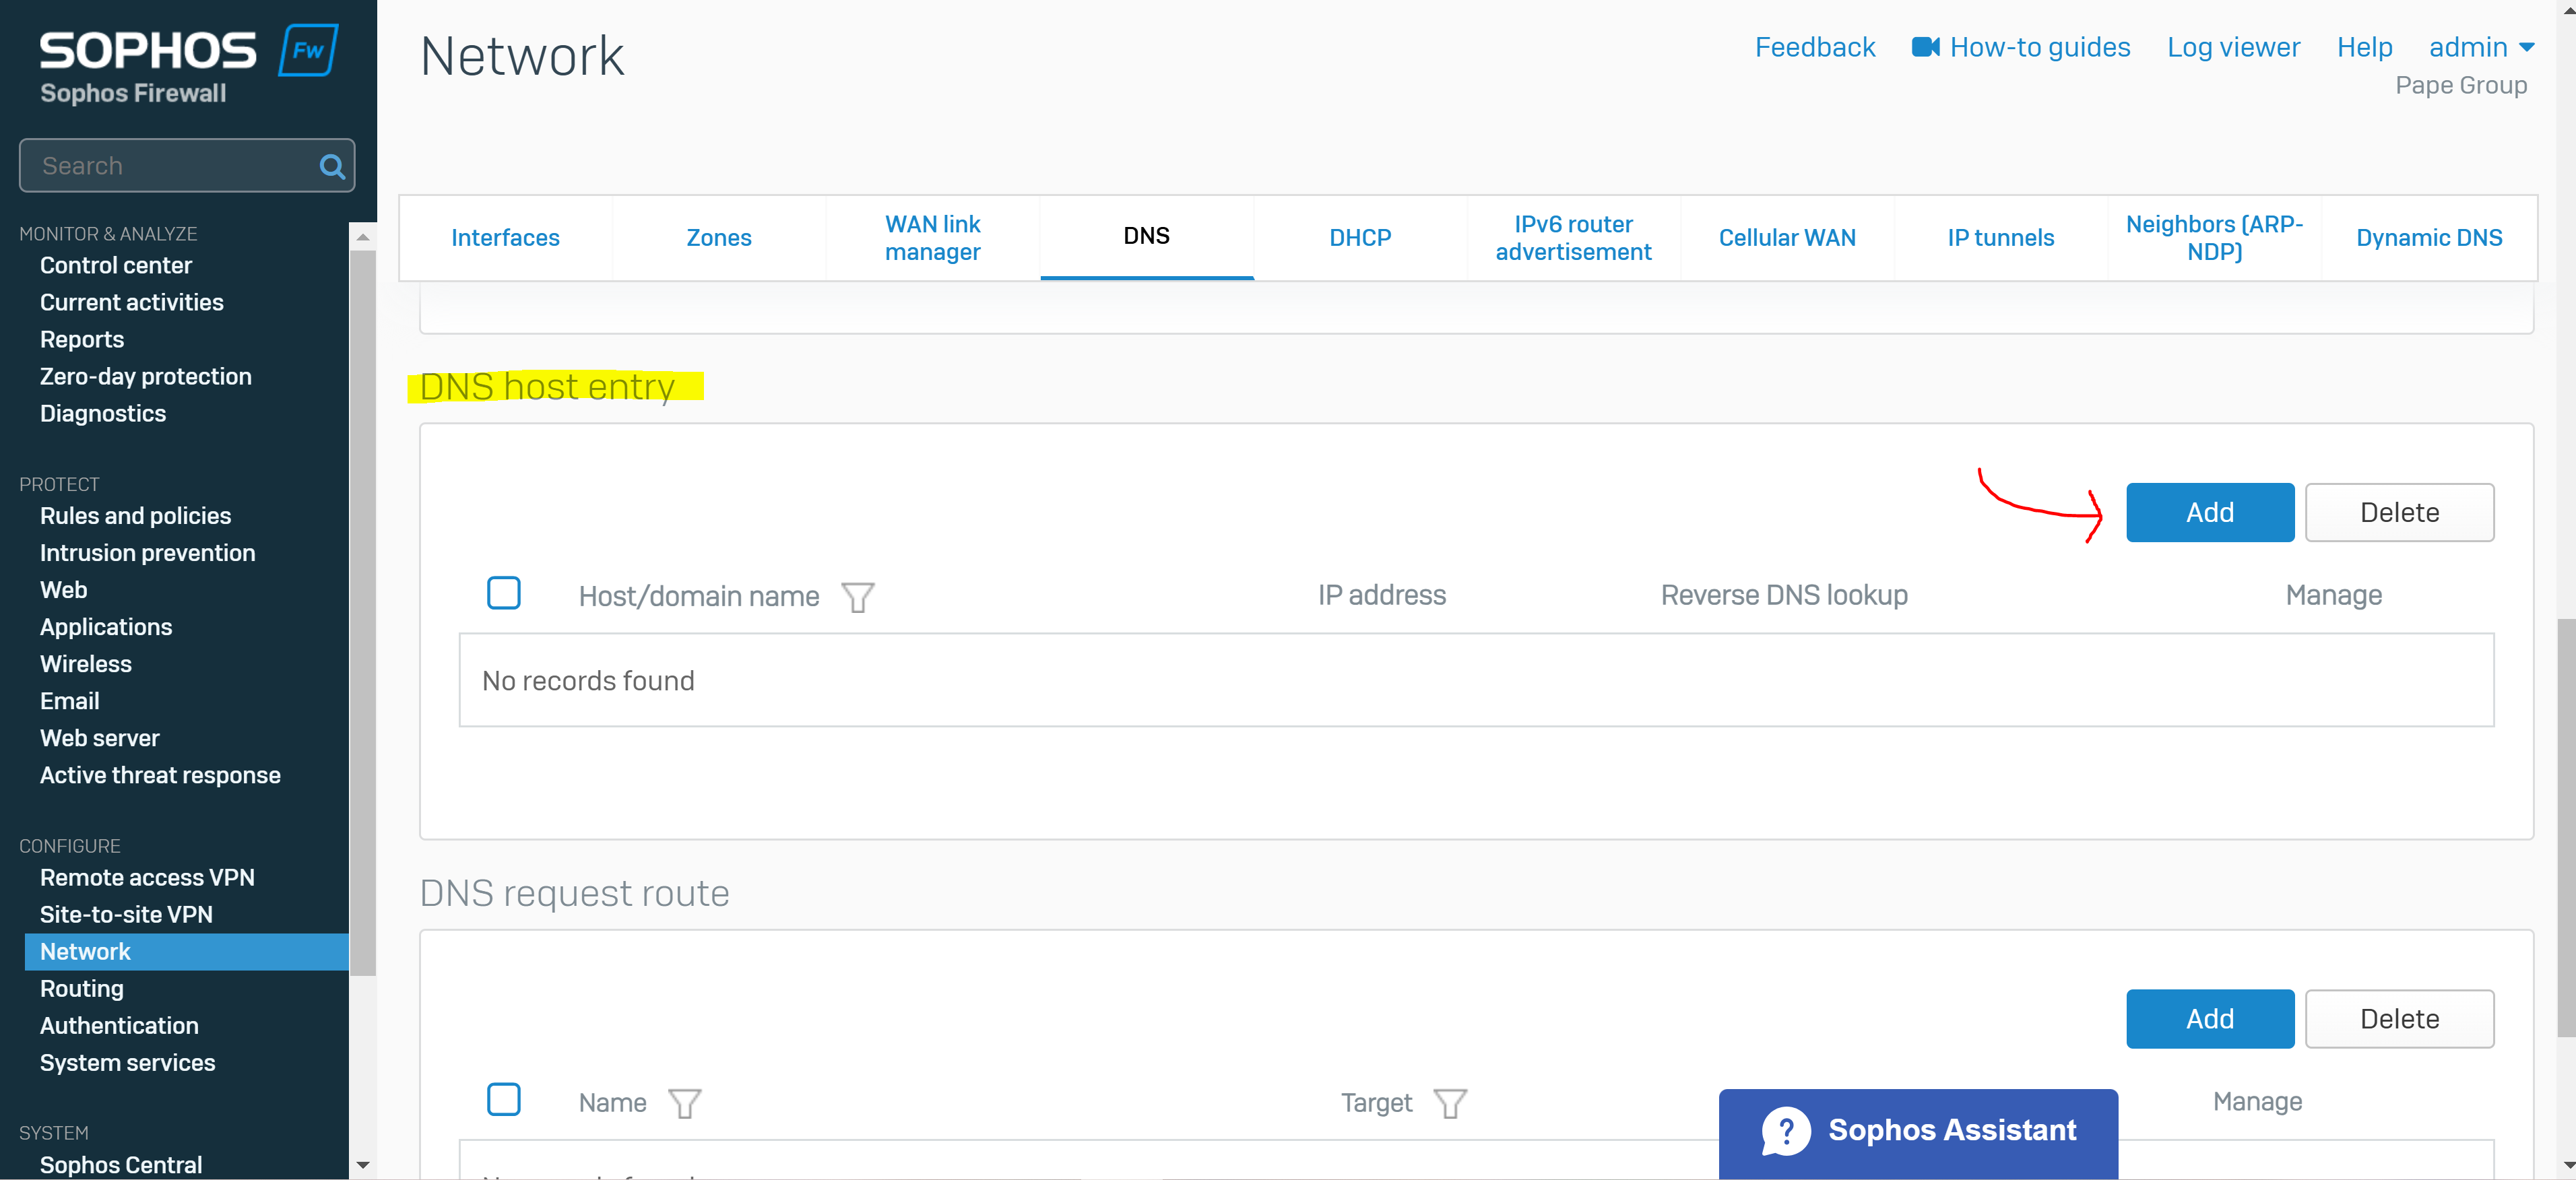2576x1180 pixels.
Task: Click the How-to guides video icon
Action: (x=1925, y=47)
